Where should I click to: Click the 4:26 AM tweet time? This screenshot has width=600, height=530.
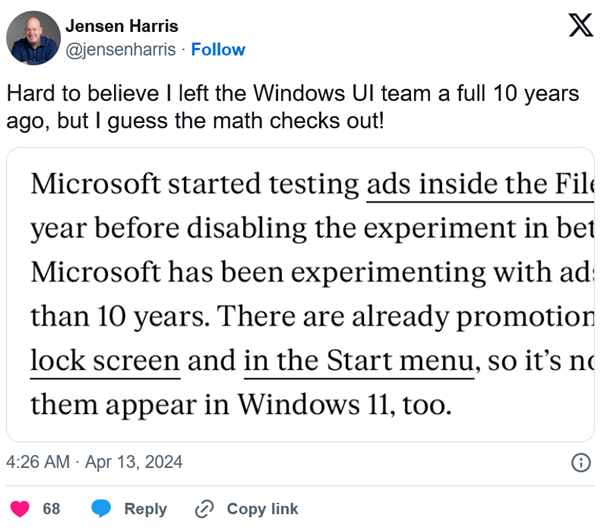pyautogui.click(x=37, y=463)
